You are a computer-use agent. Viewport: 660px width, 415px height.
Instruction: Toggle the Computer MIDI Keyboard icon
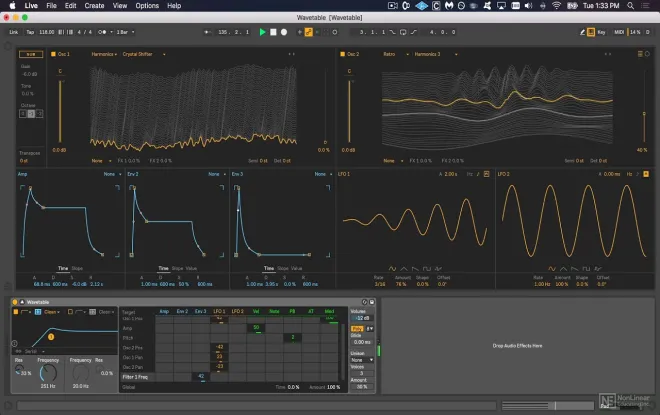591,32
